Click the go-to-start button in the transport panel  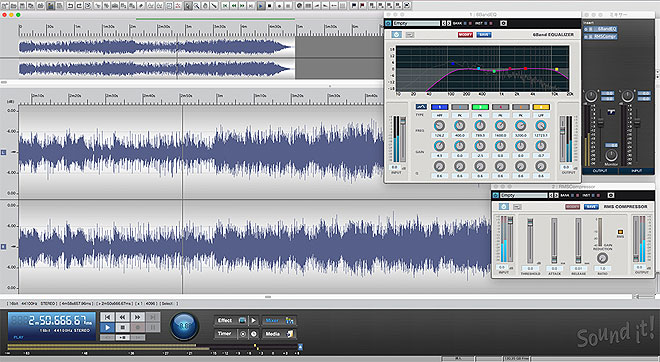coord(107,317)
